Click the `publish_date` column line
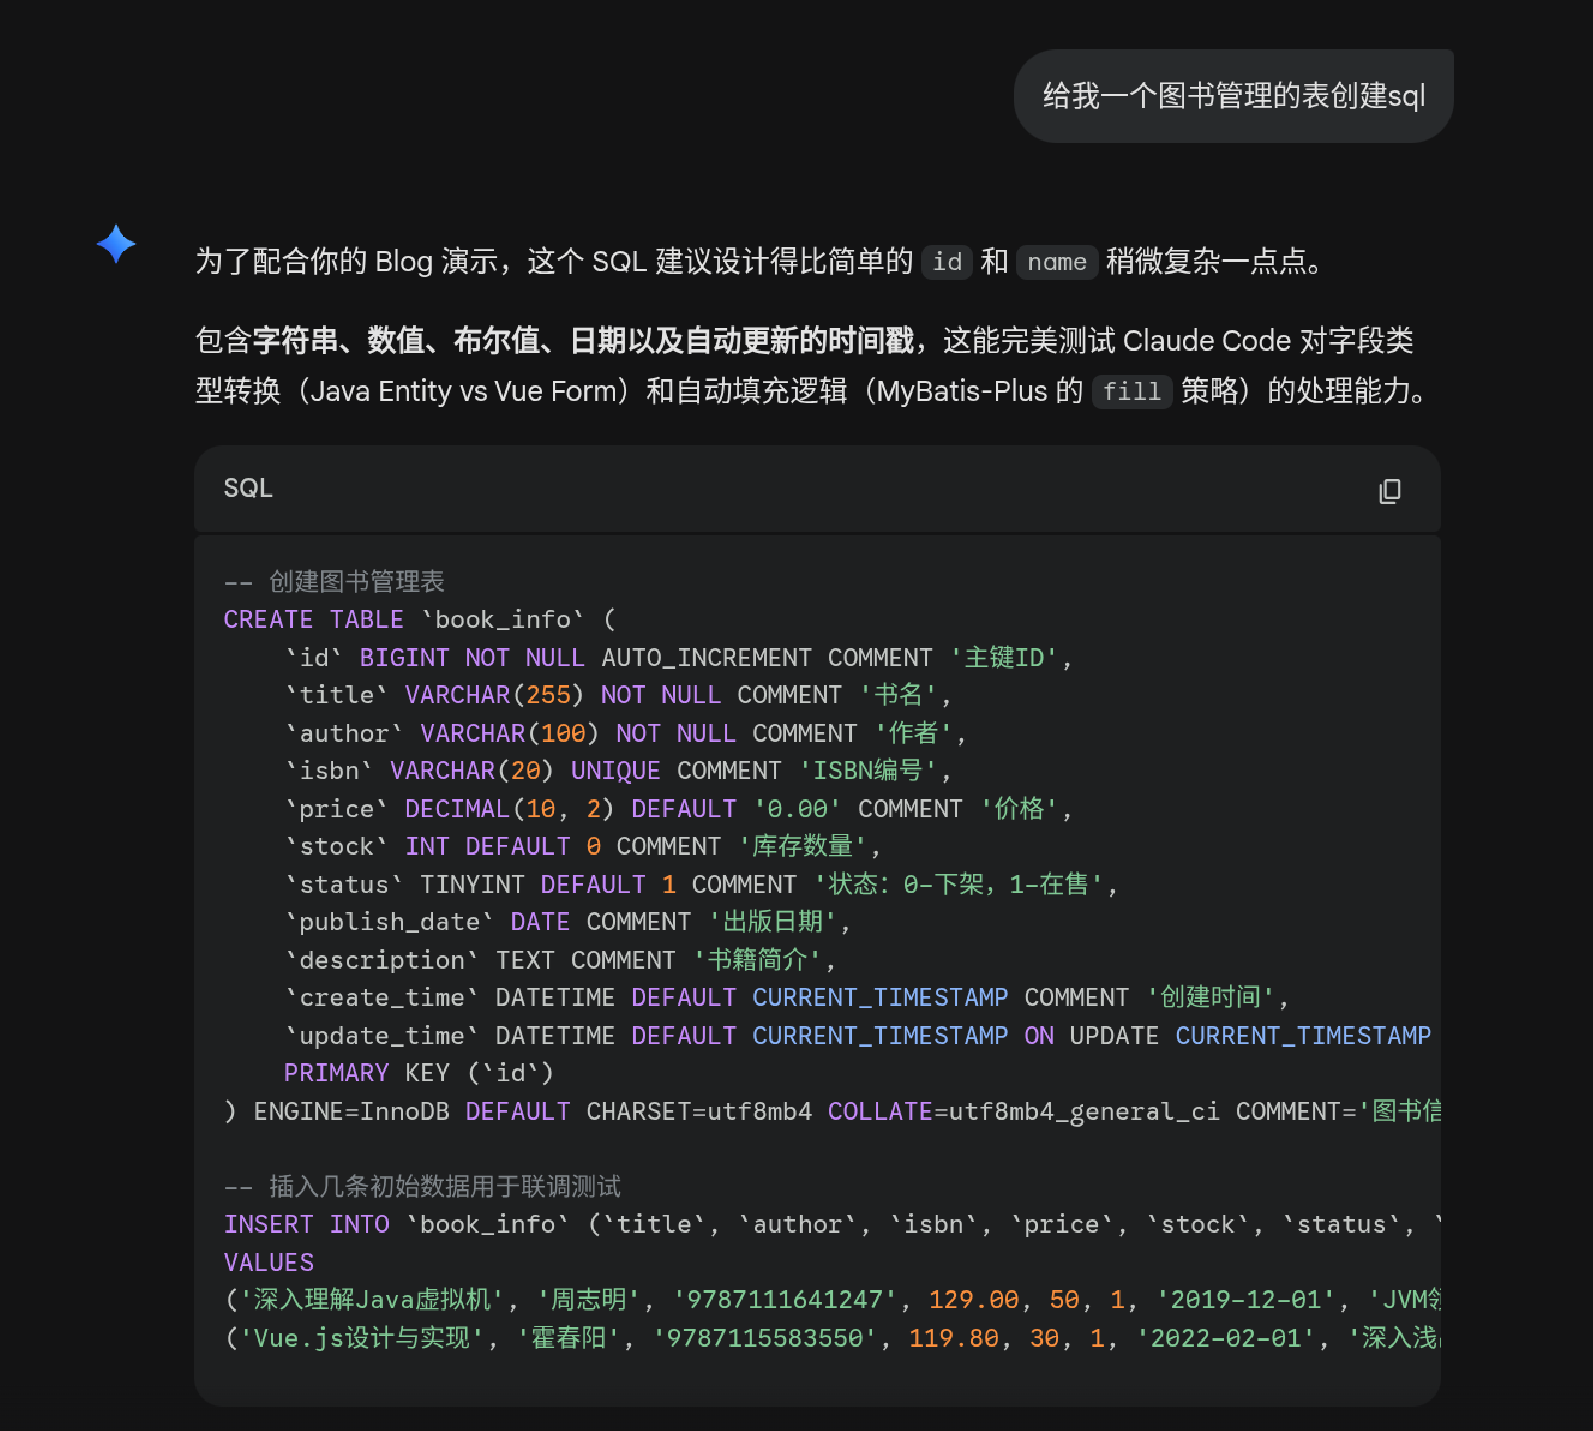The width and height of the screenshot is (1593, 1431). [x=567, y=922]
